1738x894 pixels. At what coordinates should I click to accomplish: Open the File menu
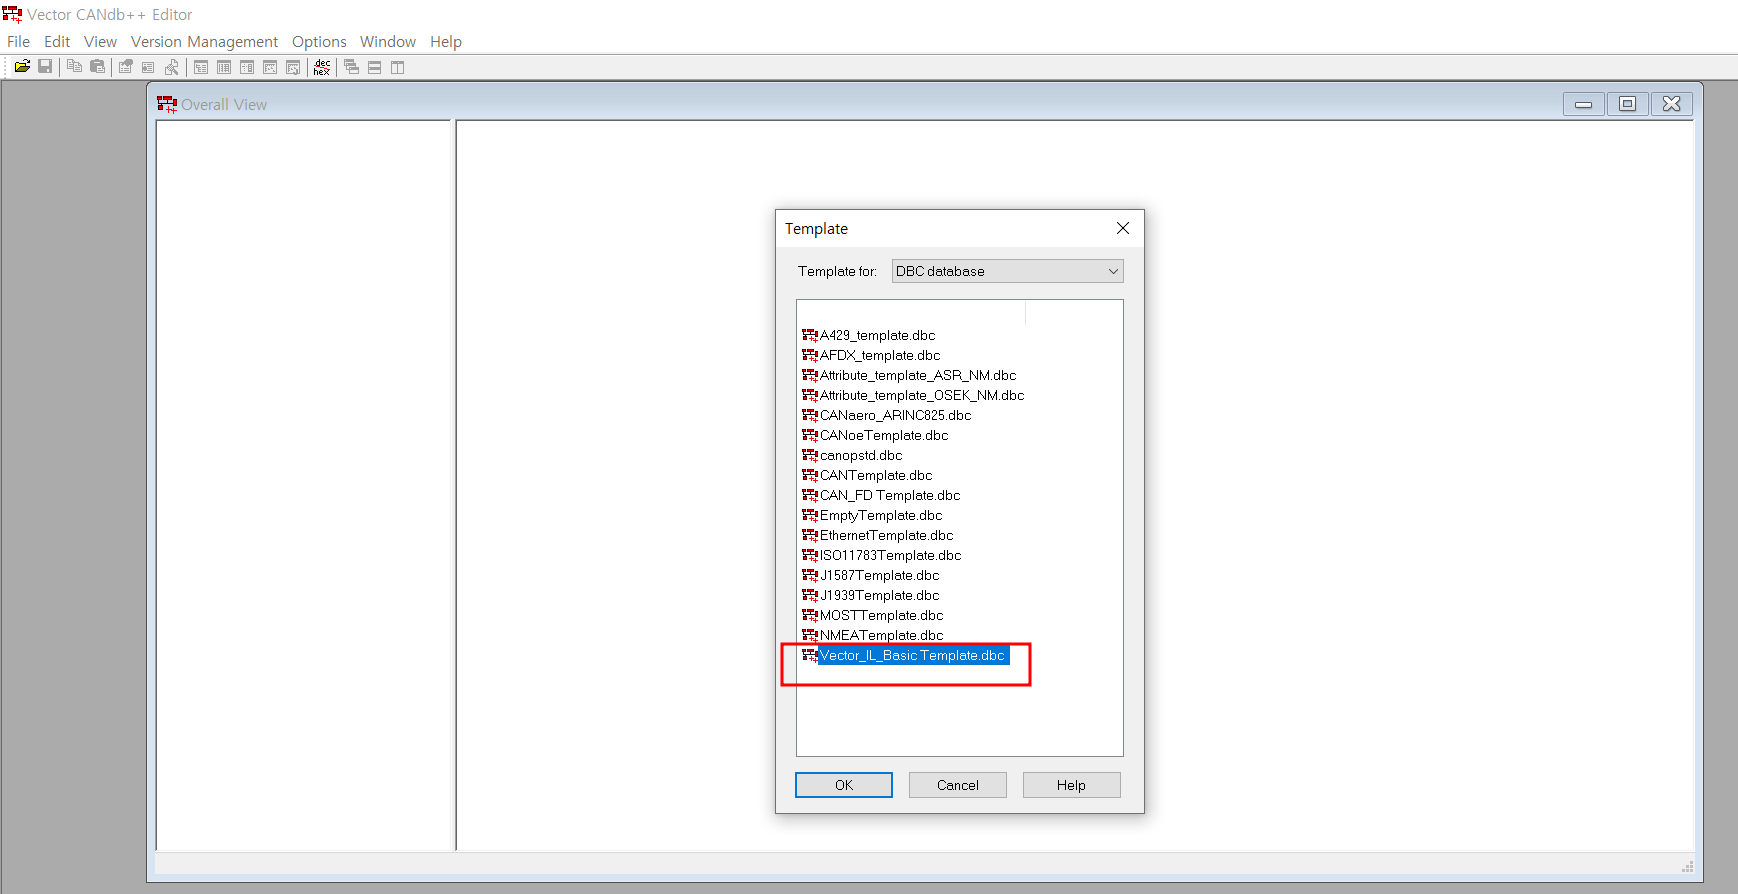point(18,41)
